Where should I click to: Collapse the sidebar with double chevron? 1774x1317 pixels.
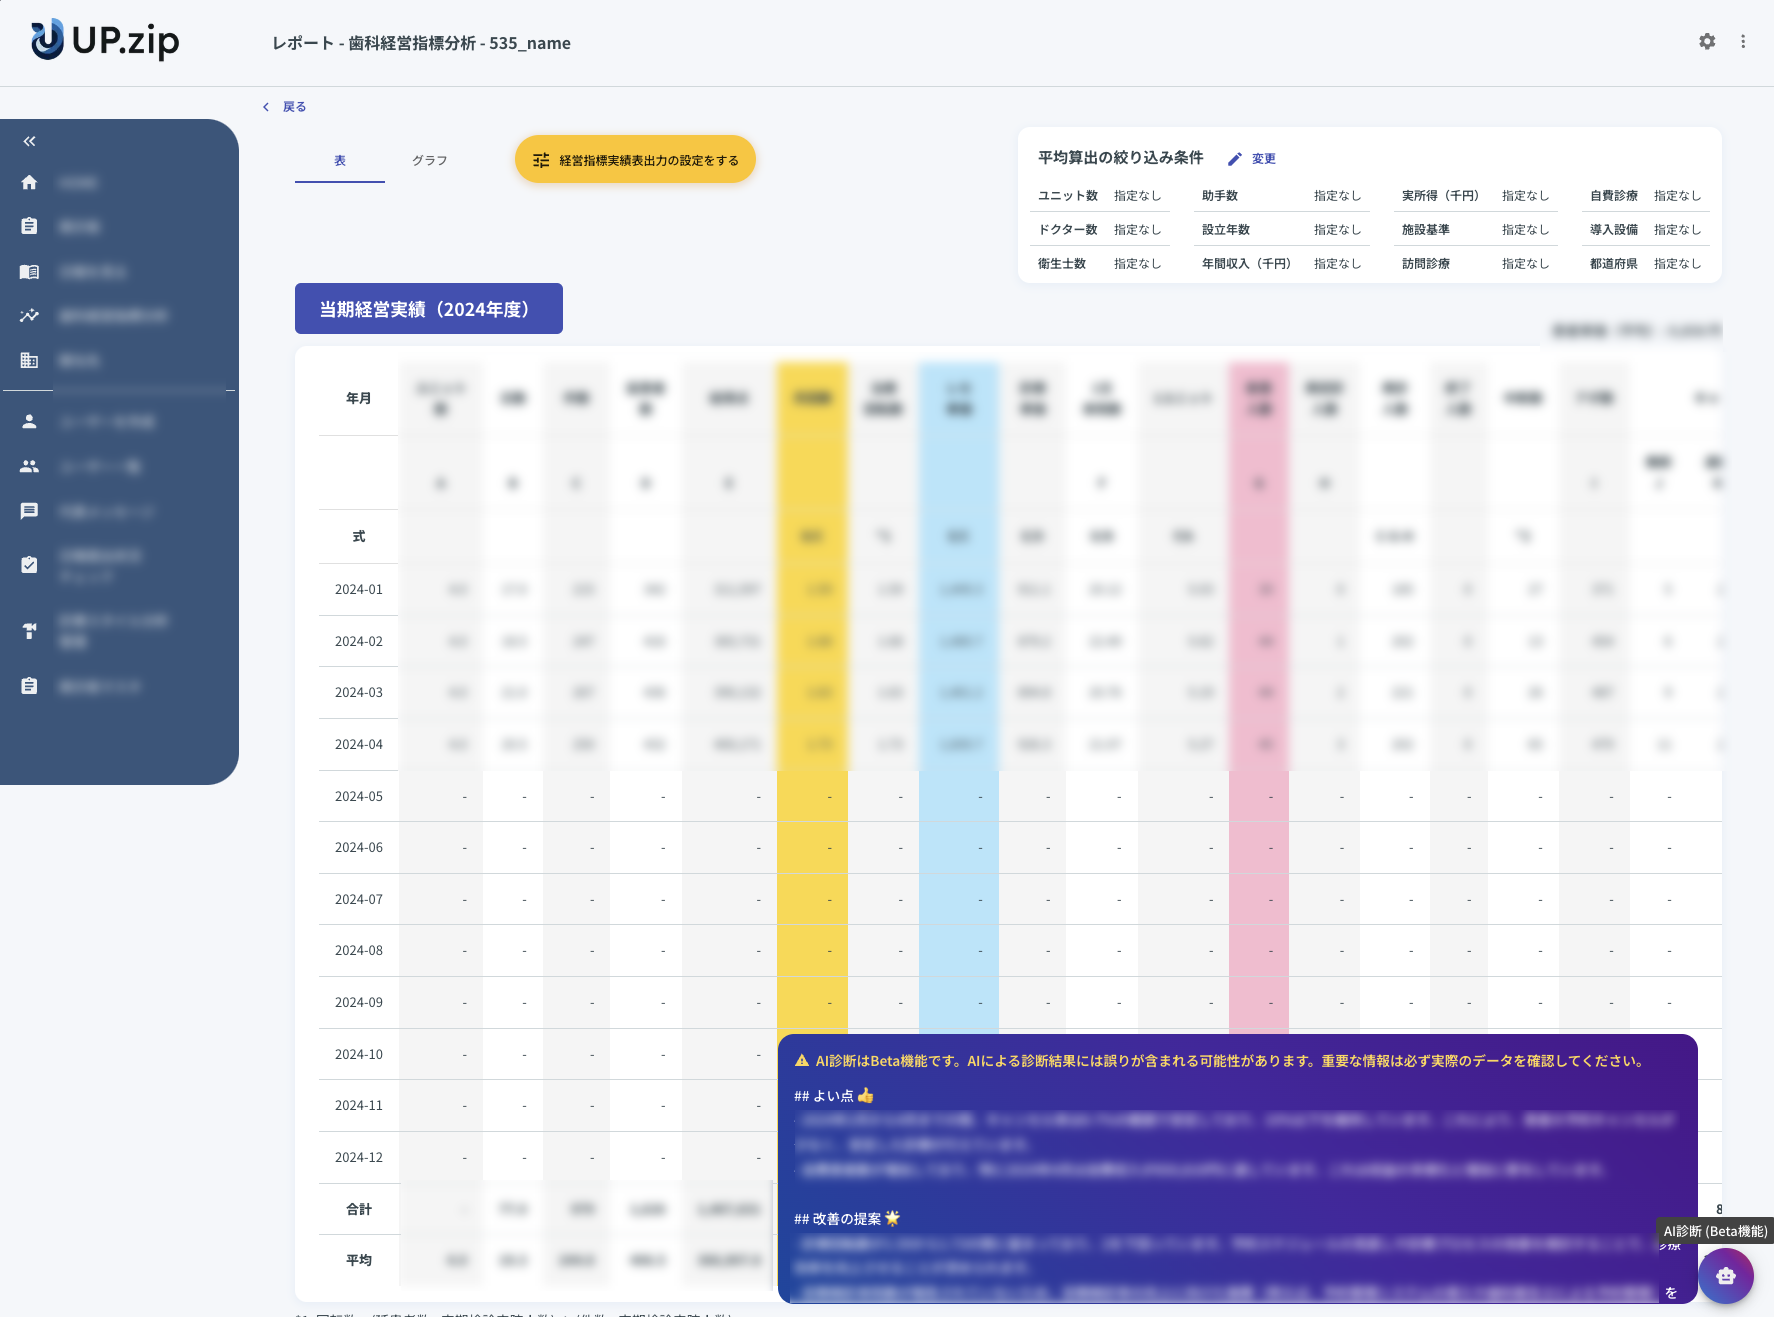click(29, 141)
